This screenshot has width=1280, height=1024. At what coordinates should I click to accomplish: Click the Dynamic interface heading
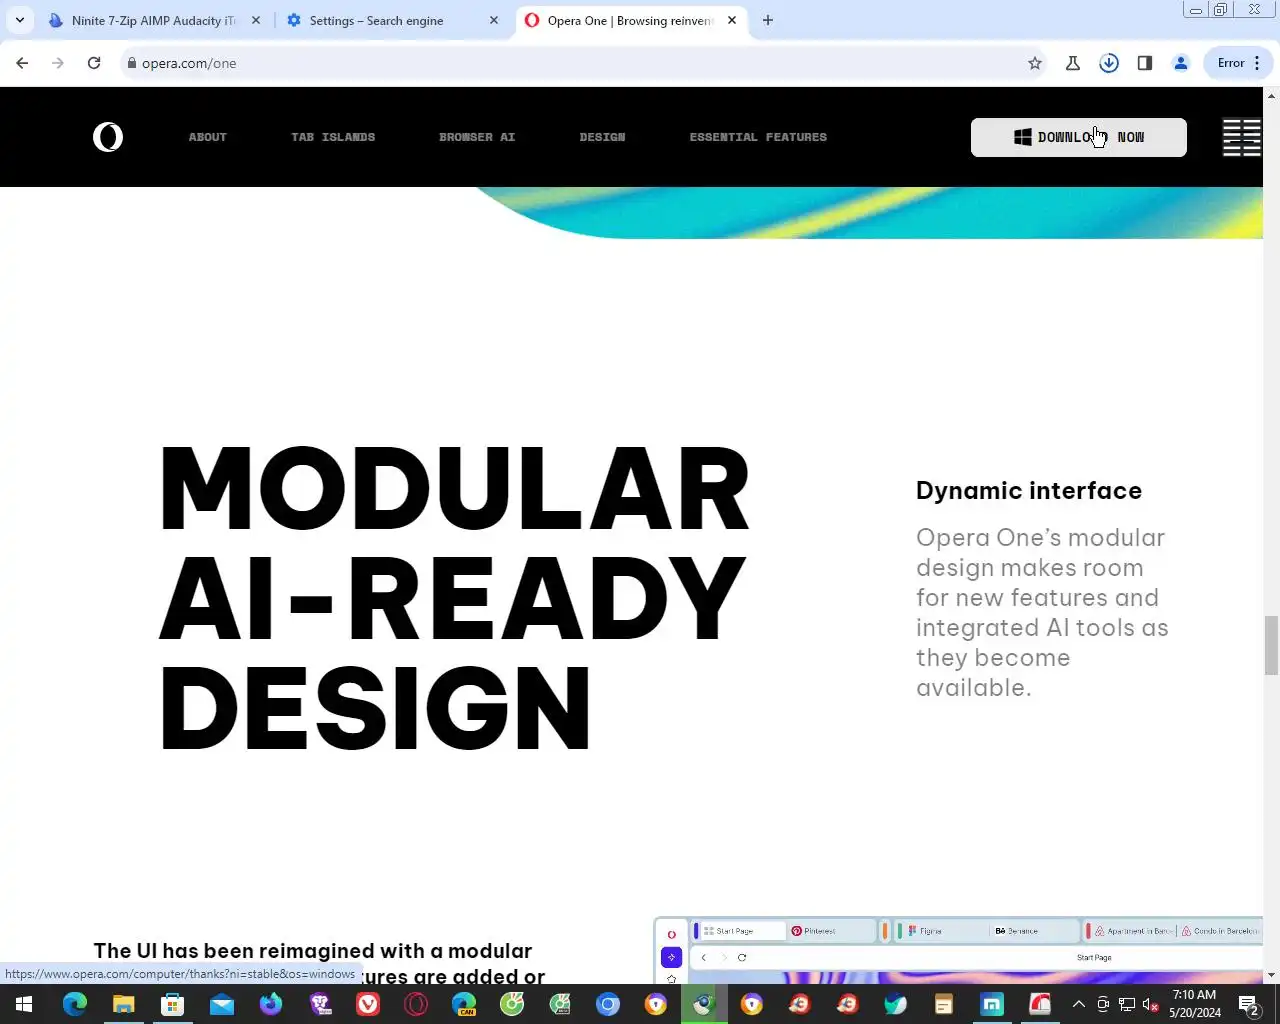(x=1029, y=490)
